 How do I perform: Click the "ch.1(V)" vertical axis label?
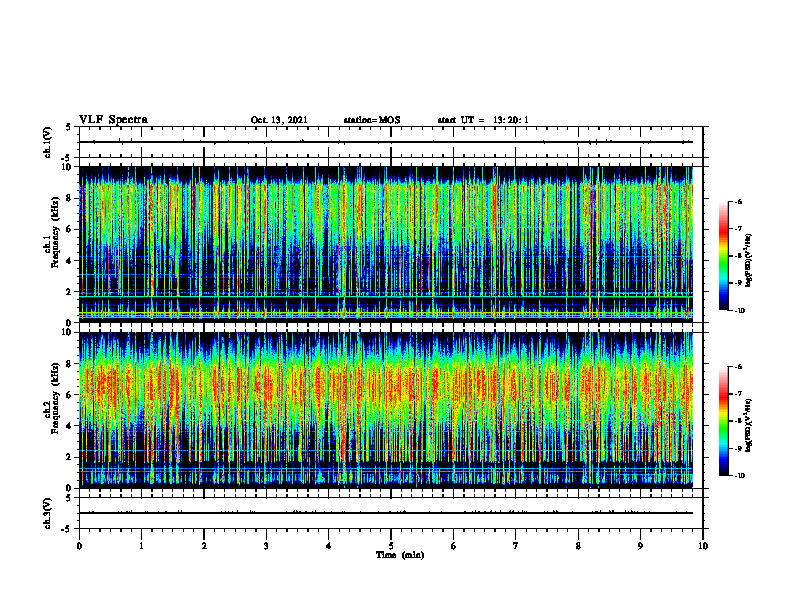(x=47, y=142)
